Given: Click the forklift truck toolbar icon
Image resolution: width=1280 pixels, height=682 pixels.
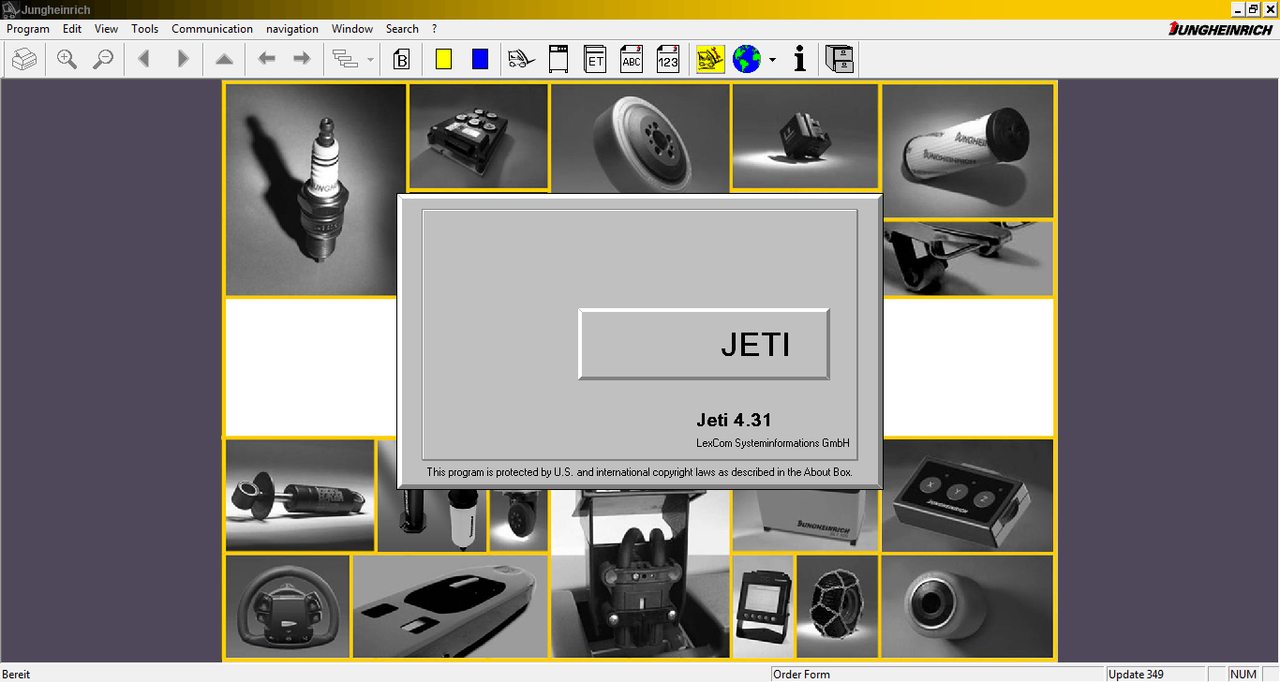Looking at the screenshot, I should 521,59.
